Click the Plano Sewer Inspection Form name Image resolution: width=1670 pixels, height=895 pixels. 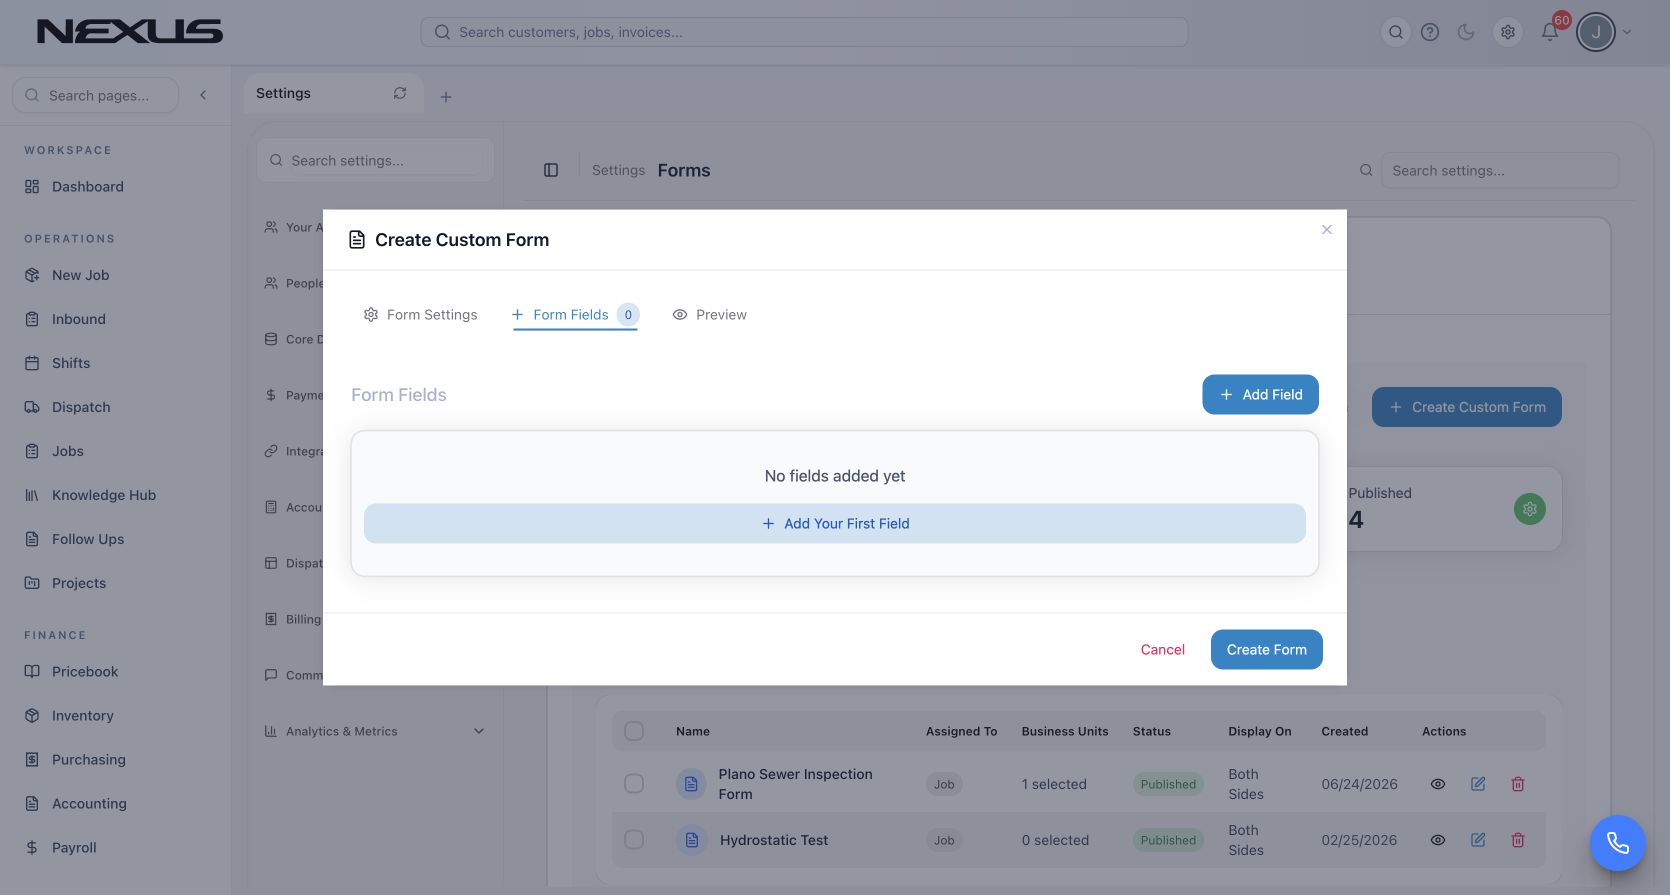click(x=795, y=784)
